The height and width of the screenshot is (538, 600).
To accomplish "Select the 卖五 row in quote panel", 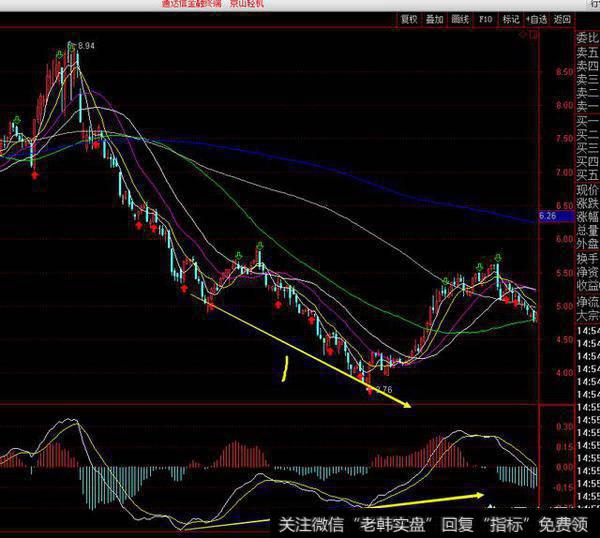I will click(x=588, y=52).
